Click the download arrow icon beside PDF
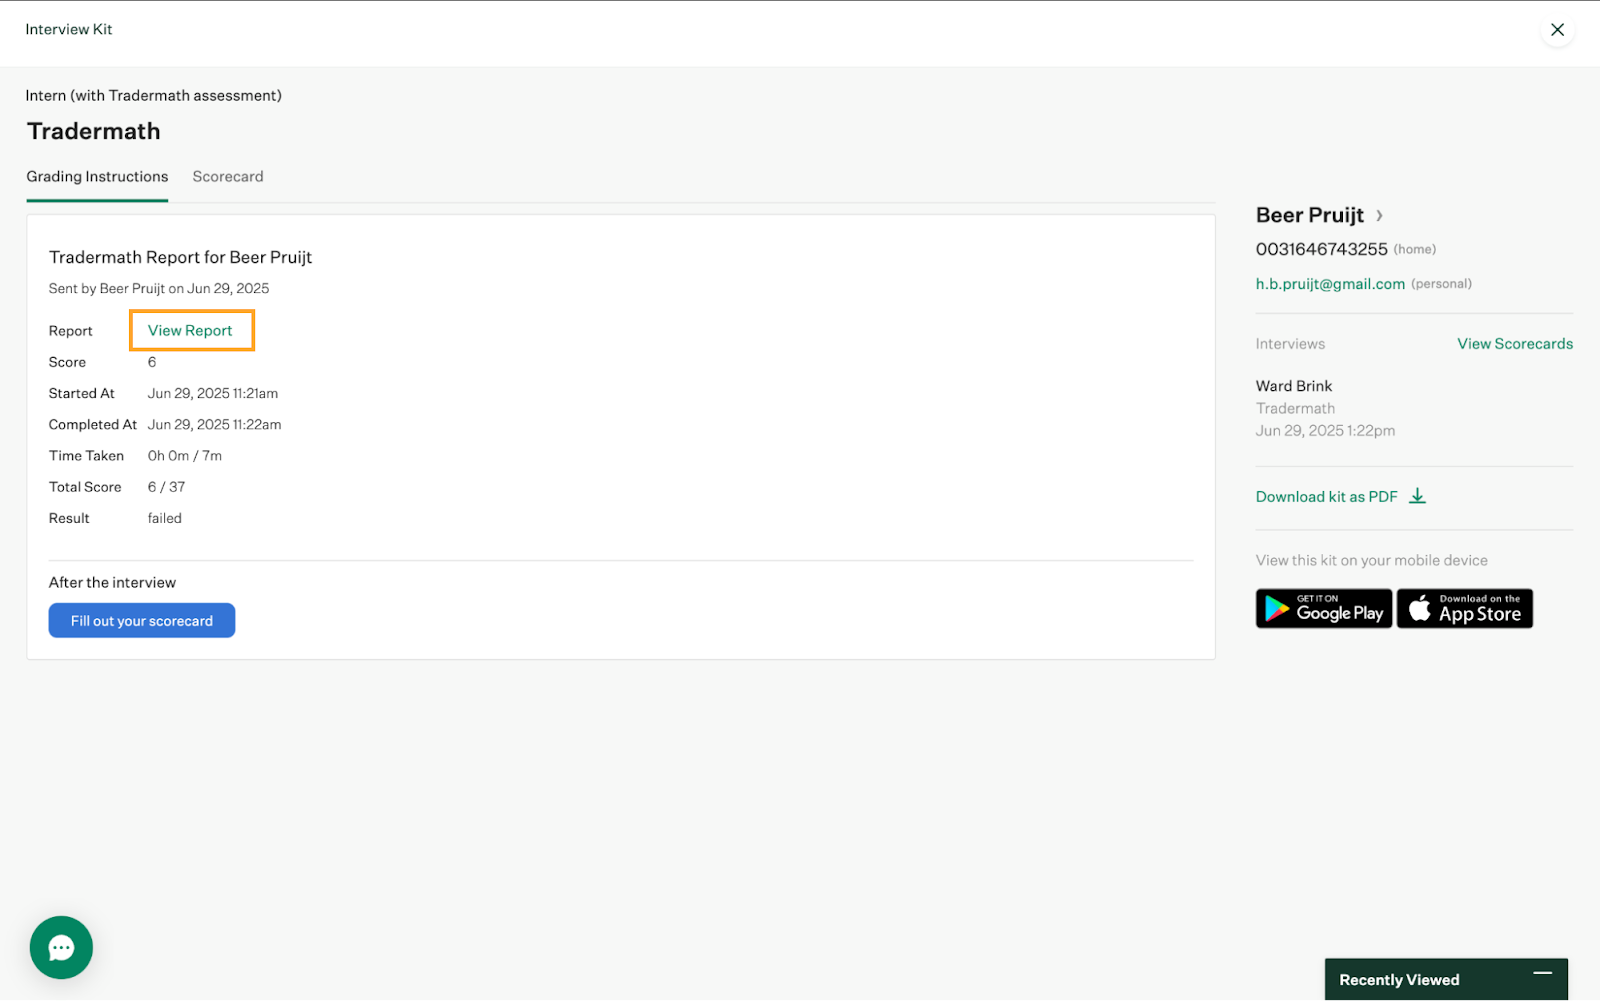 click(1417, 496)
